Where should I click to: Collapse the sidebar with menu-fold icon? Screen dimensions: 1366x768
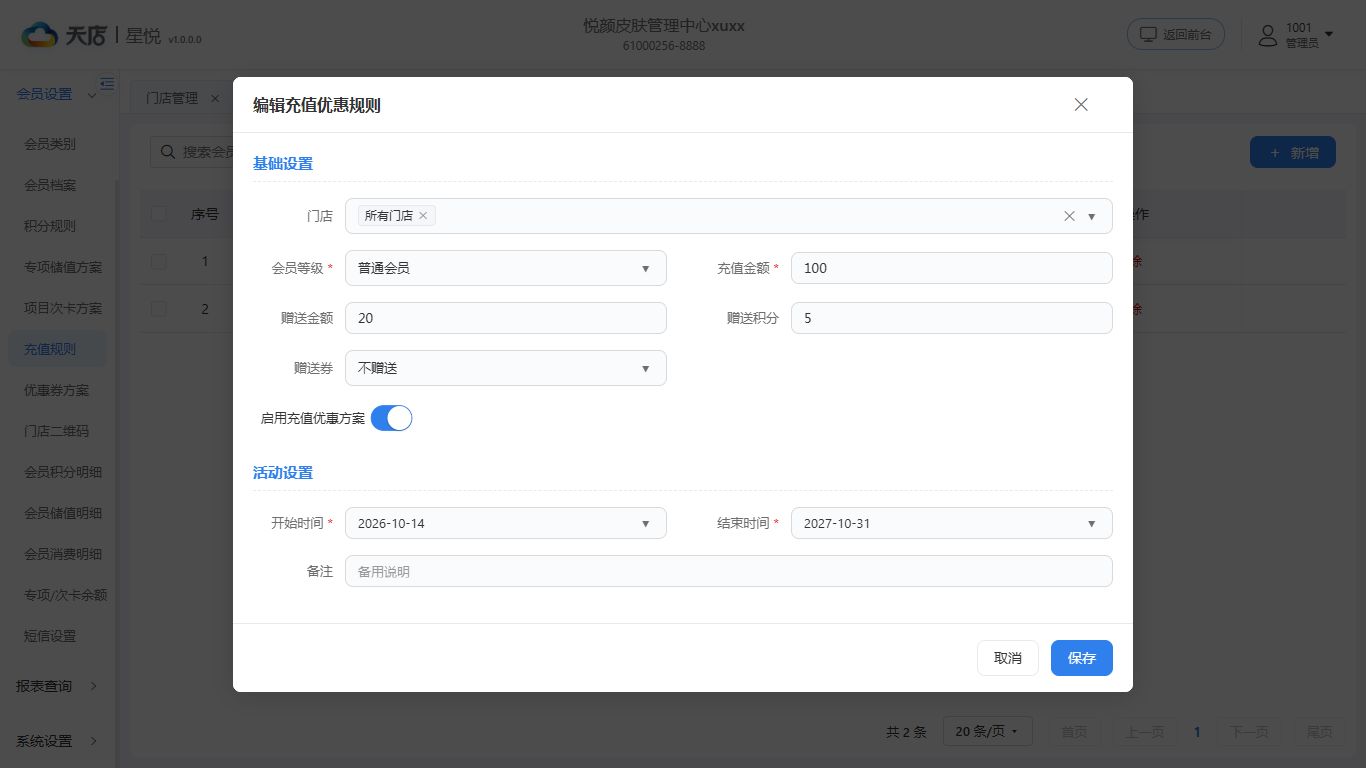(107, 83)
